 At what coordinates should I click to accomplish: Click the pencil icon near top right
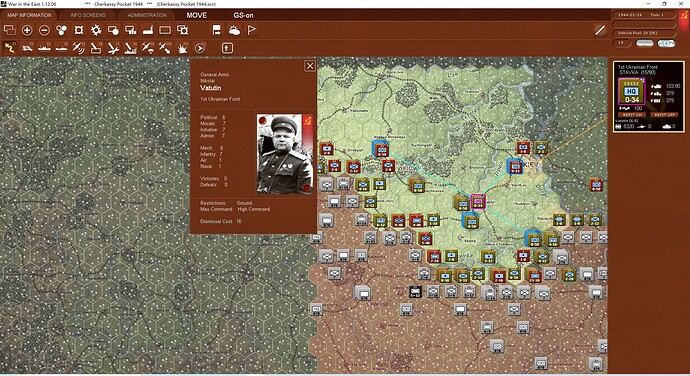tap(600, 30)
